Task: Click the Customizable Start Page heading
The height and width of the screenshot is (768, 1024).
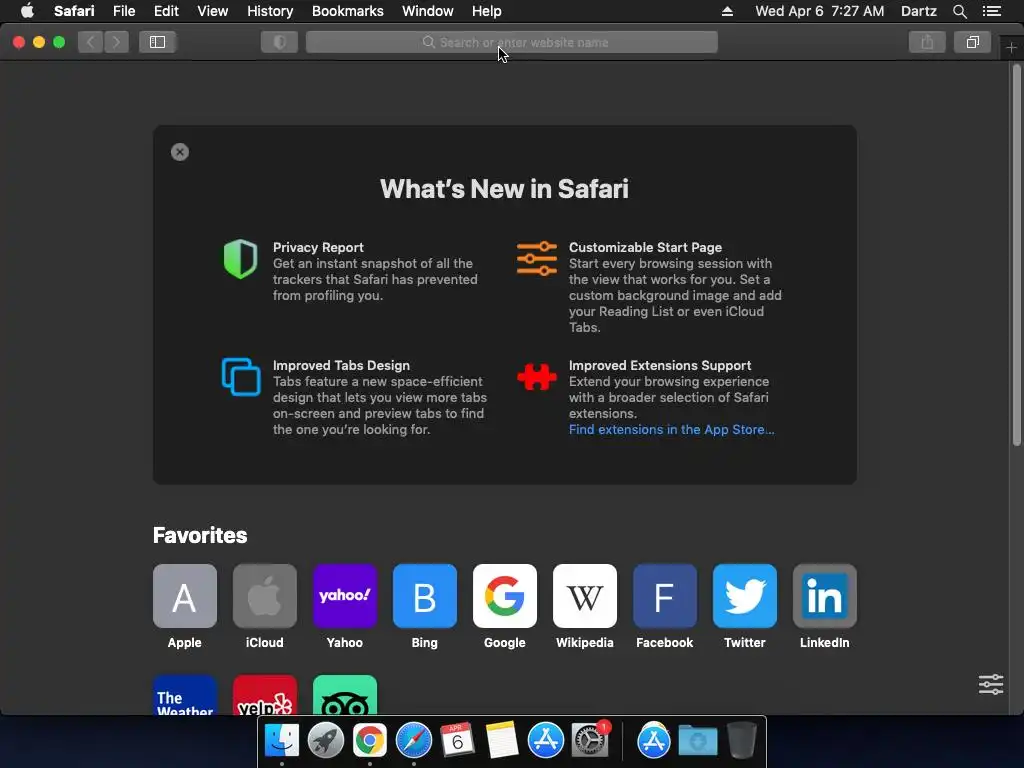Action: 645,248
